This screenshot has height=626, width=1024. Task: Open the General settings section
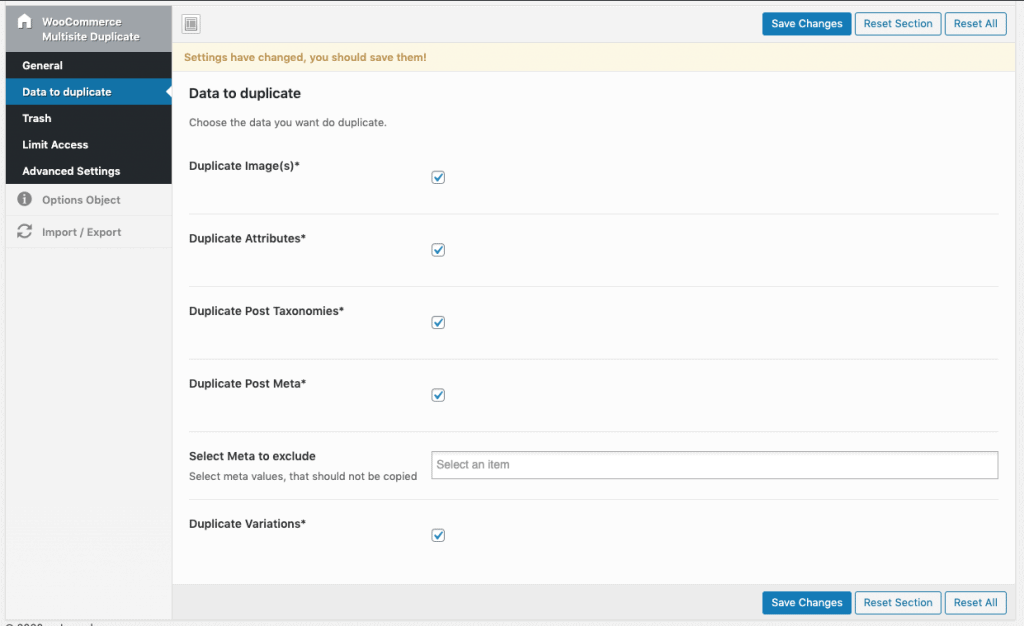tap(43, 66)
